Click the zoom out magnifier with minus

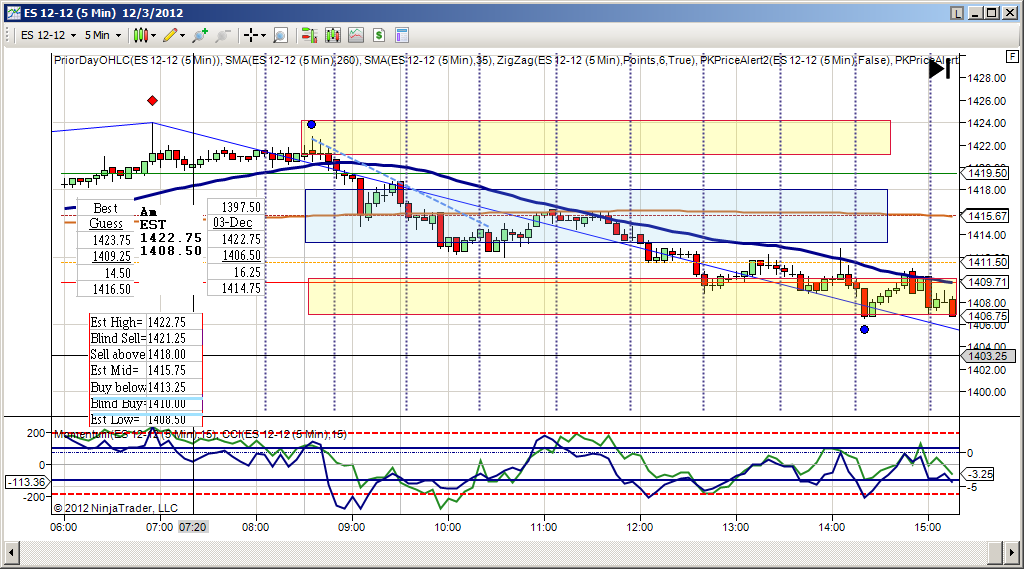tap(223, 35)
